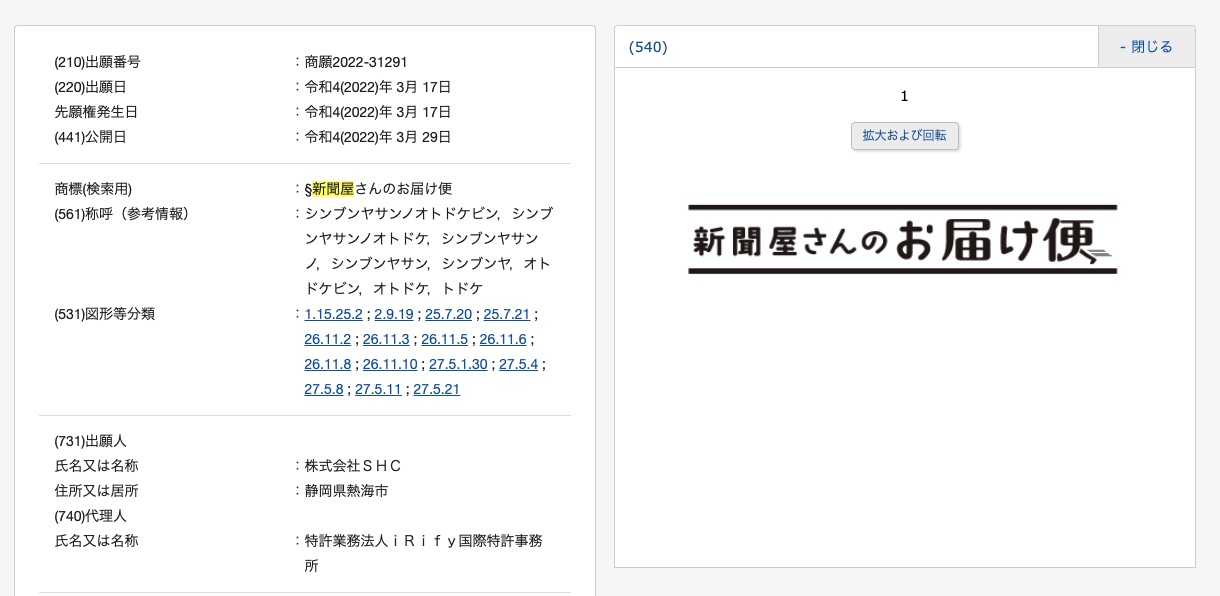Open figure classification 25.7.20
The width and height of the screenshot is (1220, 596).
[x=448, y=314]
